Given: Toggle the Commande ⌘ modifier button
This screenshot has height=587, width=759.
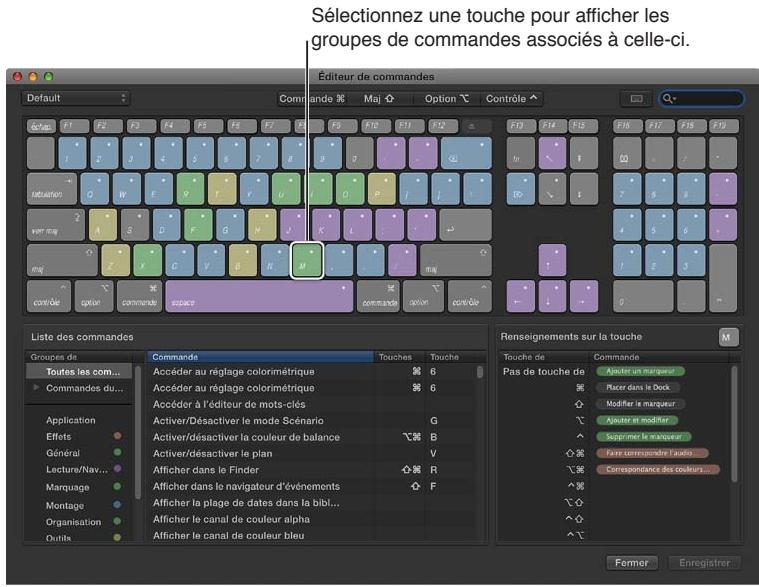Looking at the screenshot, I should click(x=312, y=99).
